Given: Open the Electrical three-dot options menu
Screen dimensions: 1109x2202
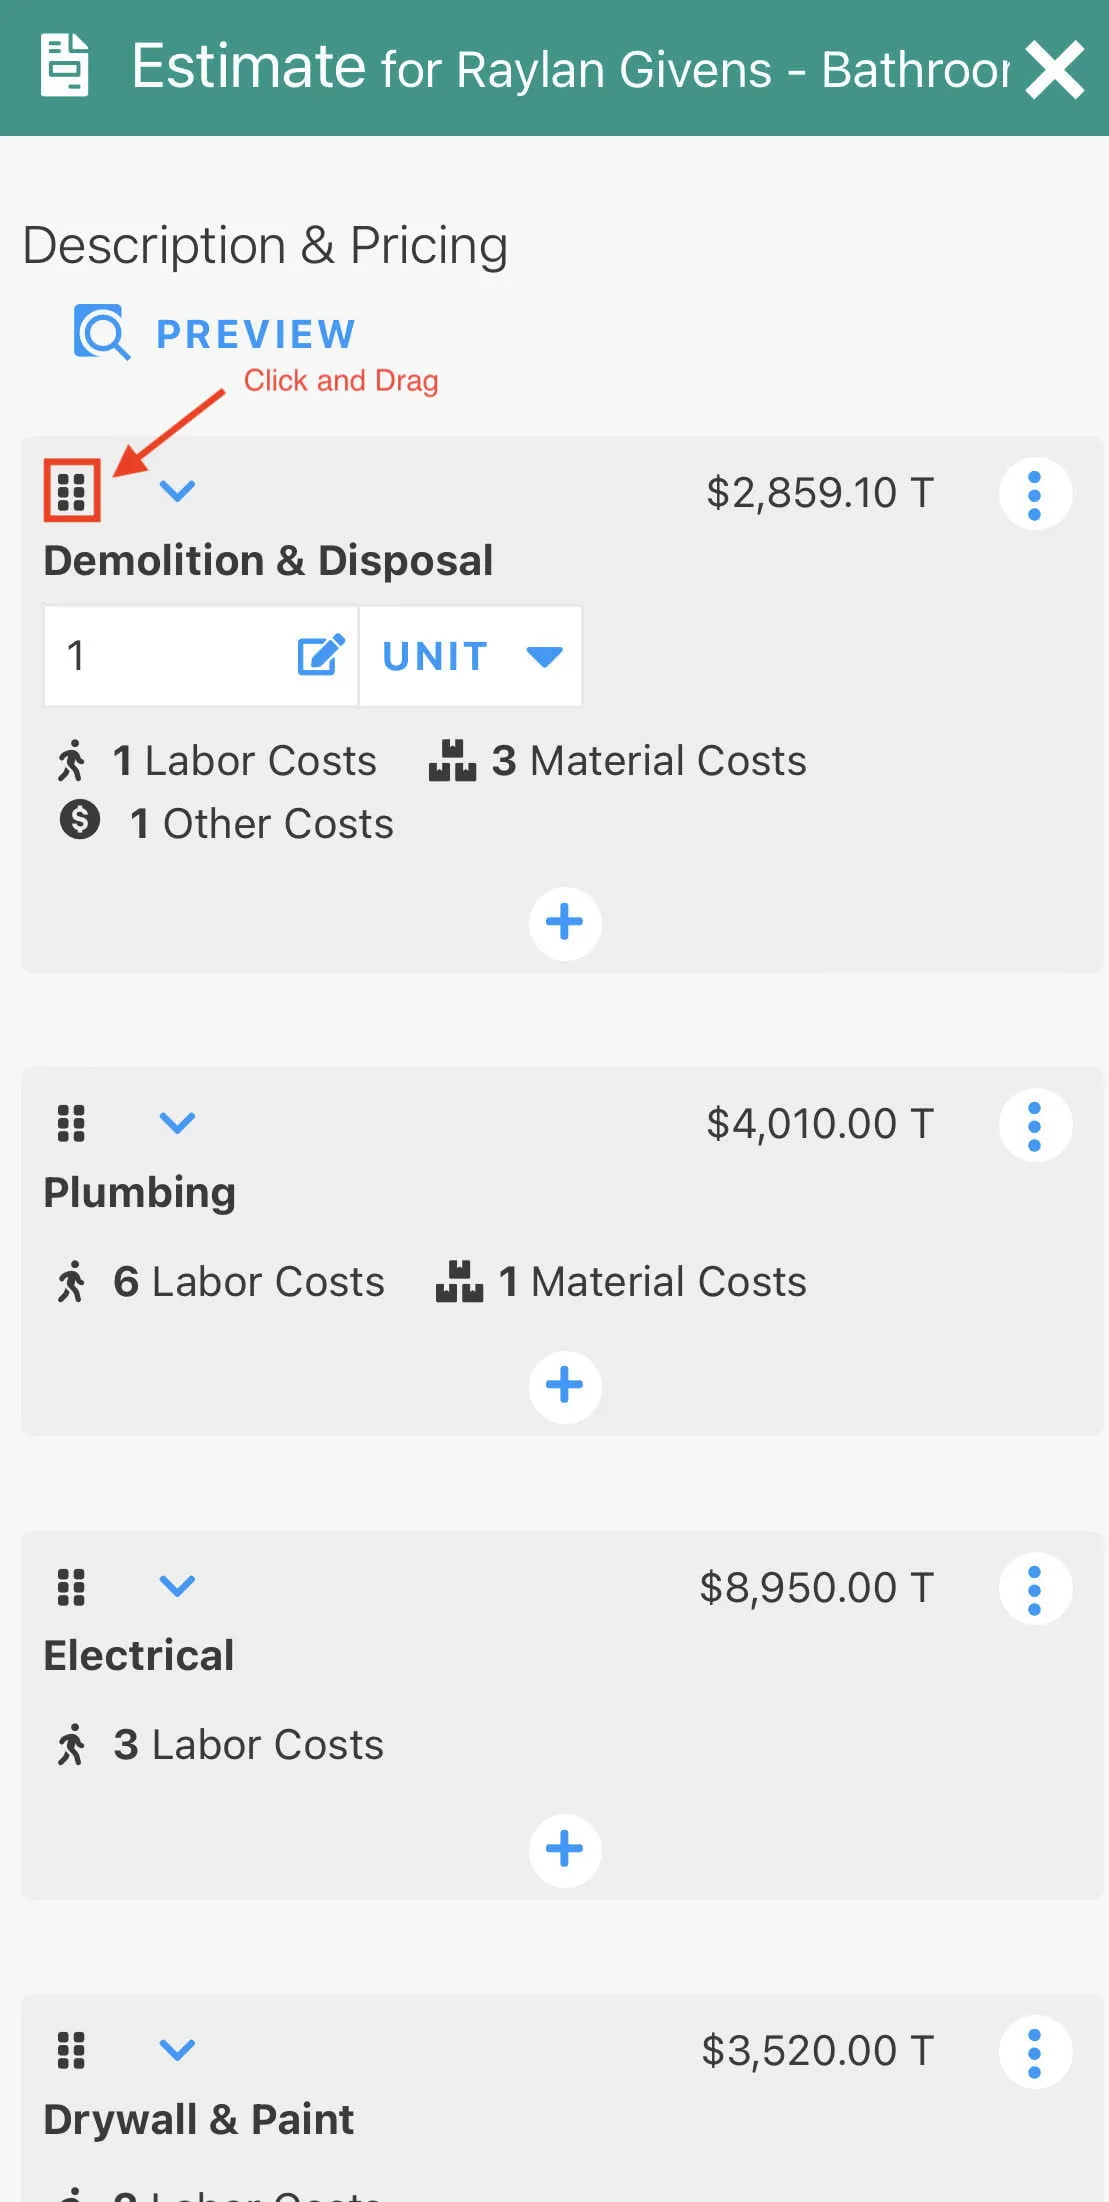Looking at the screenshot, I should pyautogui.click(x=1035, y=1589).
